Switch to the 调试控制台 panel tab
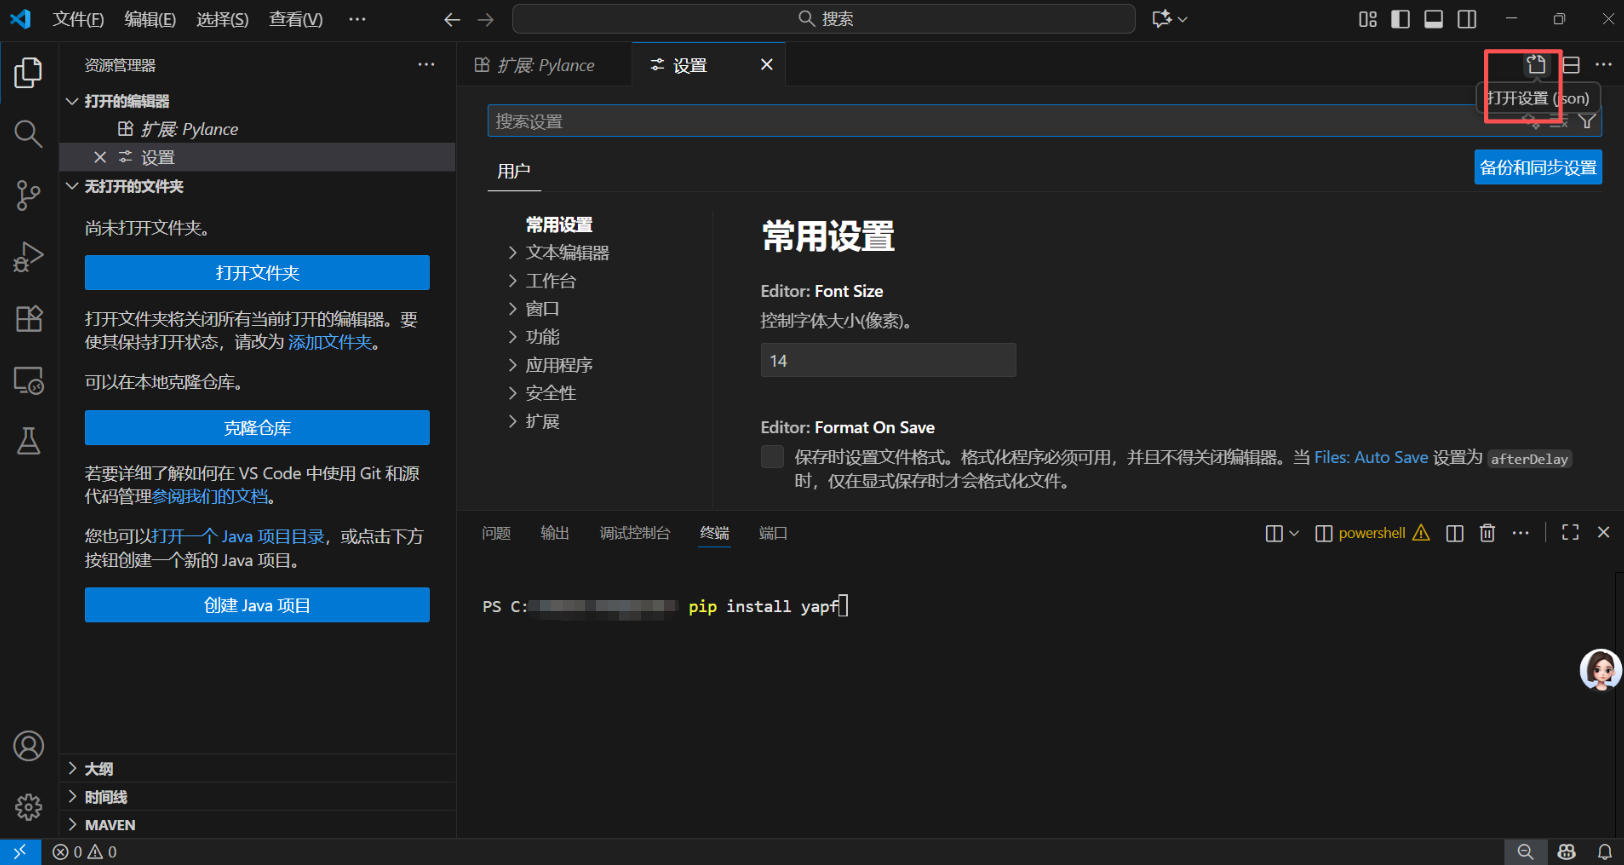 tap(635, 533)
